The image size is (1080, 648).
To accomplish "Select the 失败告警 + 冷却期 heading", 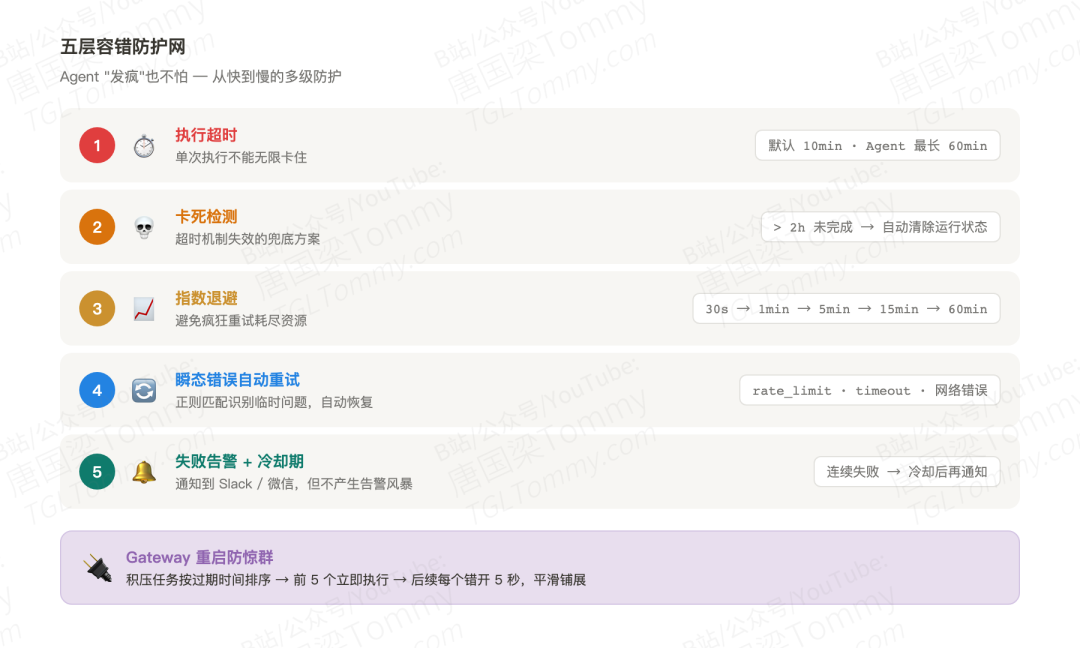I will (239, 461).
